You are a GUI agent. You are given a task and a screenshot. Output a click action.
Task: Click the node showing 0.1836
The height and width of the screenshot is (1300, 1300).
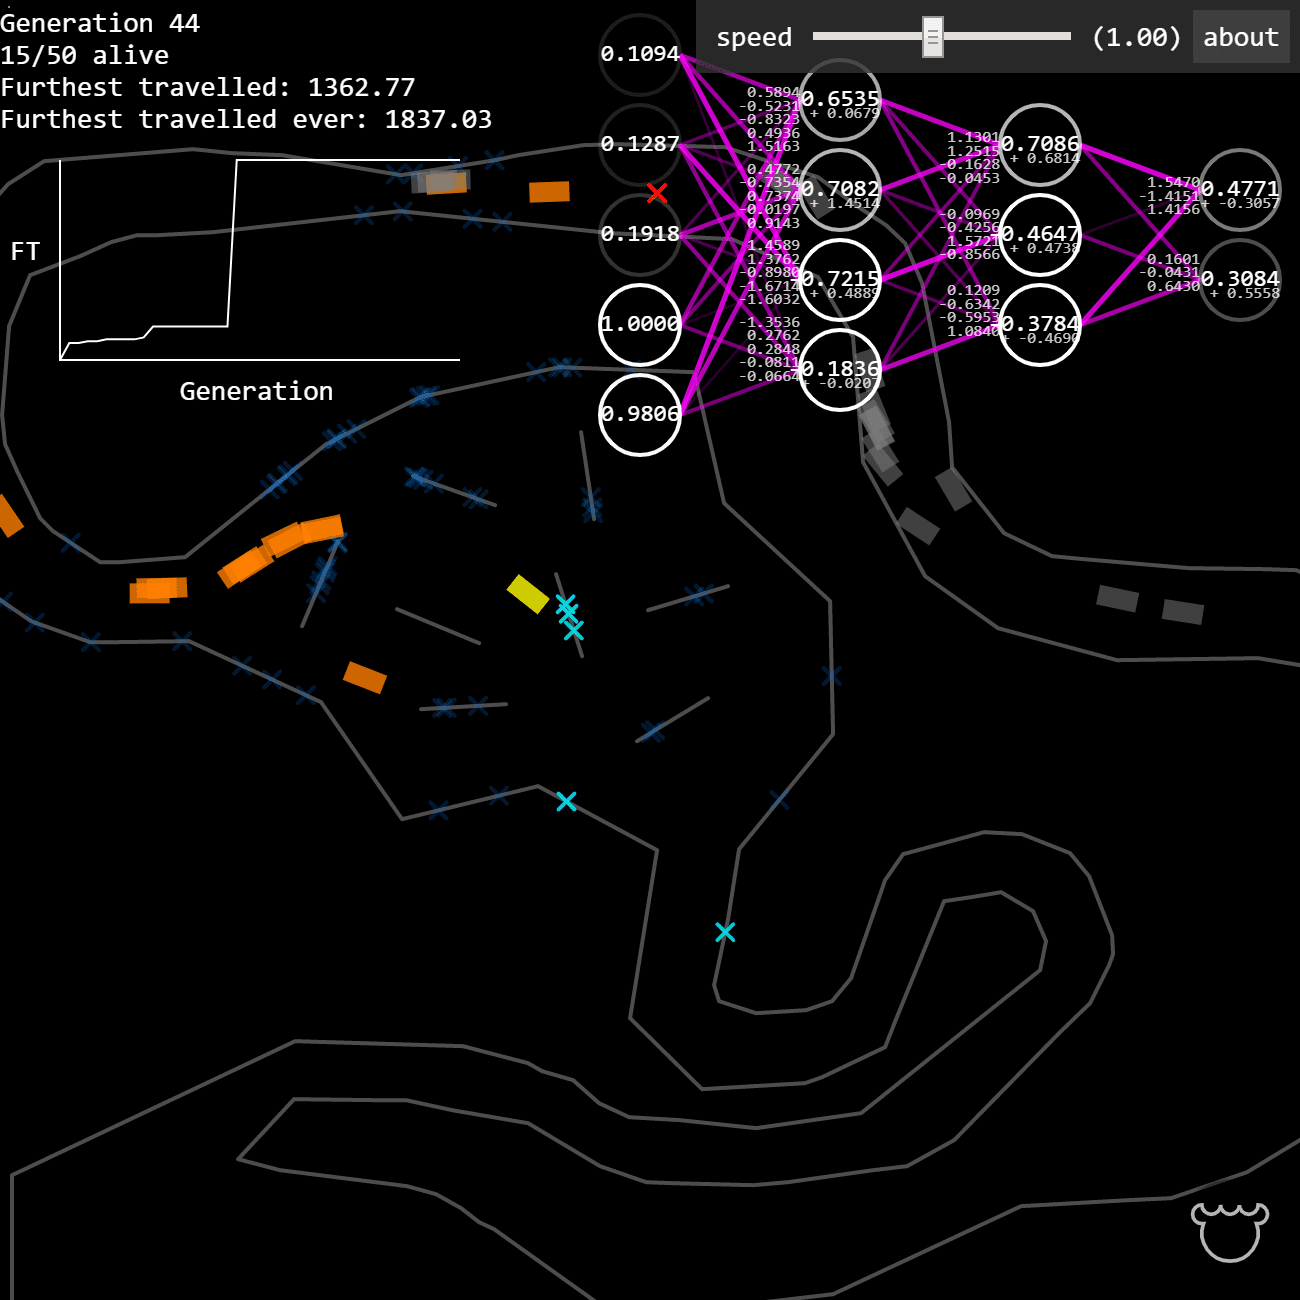coord(840,369)
